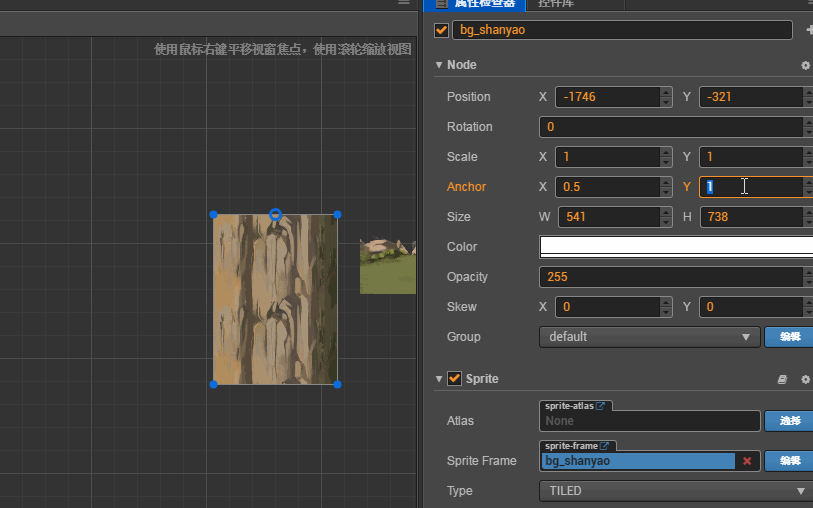Click the Skew Y input field
The width and height of the screenshot is (813, 508).
click(751, 307)
